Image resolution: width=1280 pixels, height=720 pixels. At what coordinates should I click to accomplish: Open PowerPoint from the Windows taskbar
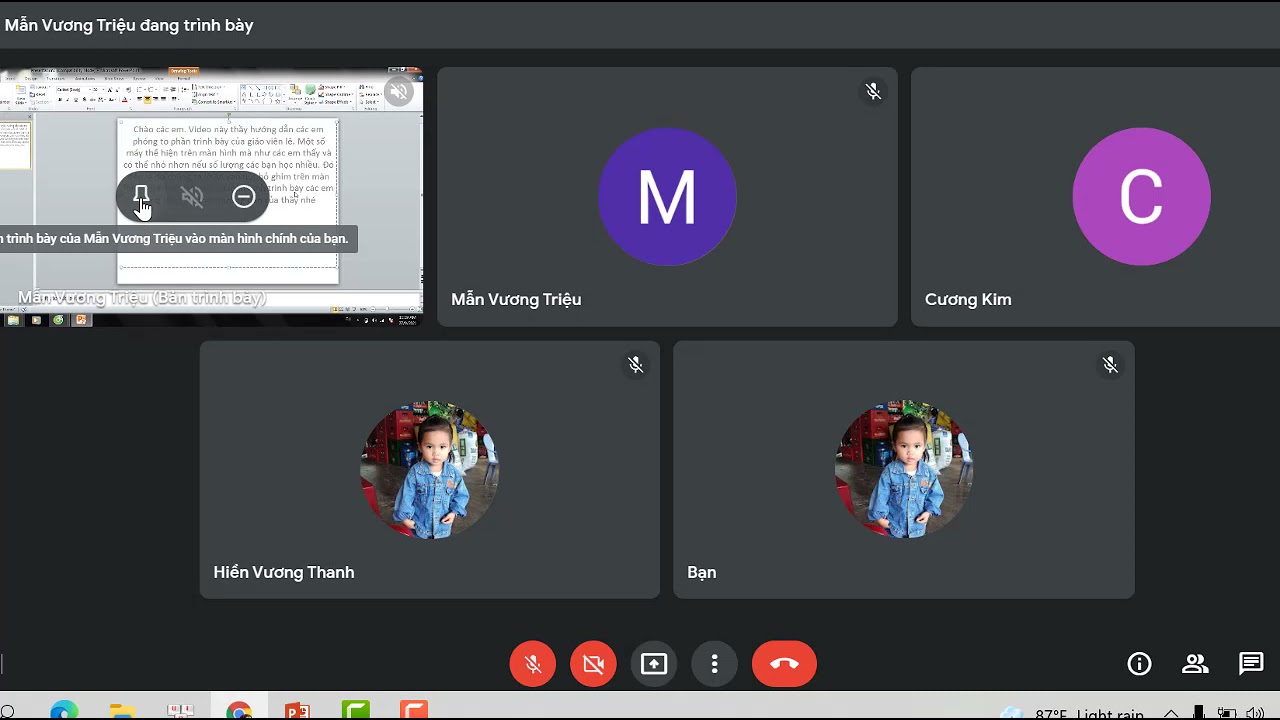point(297,711)
